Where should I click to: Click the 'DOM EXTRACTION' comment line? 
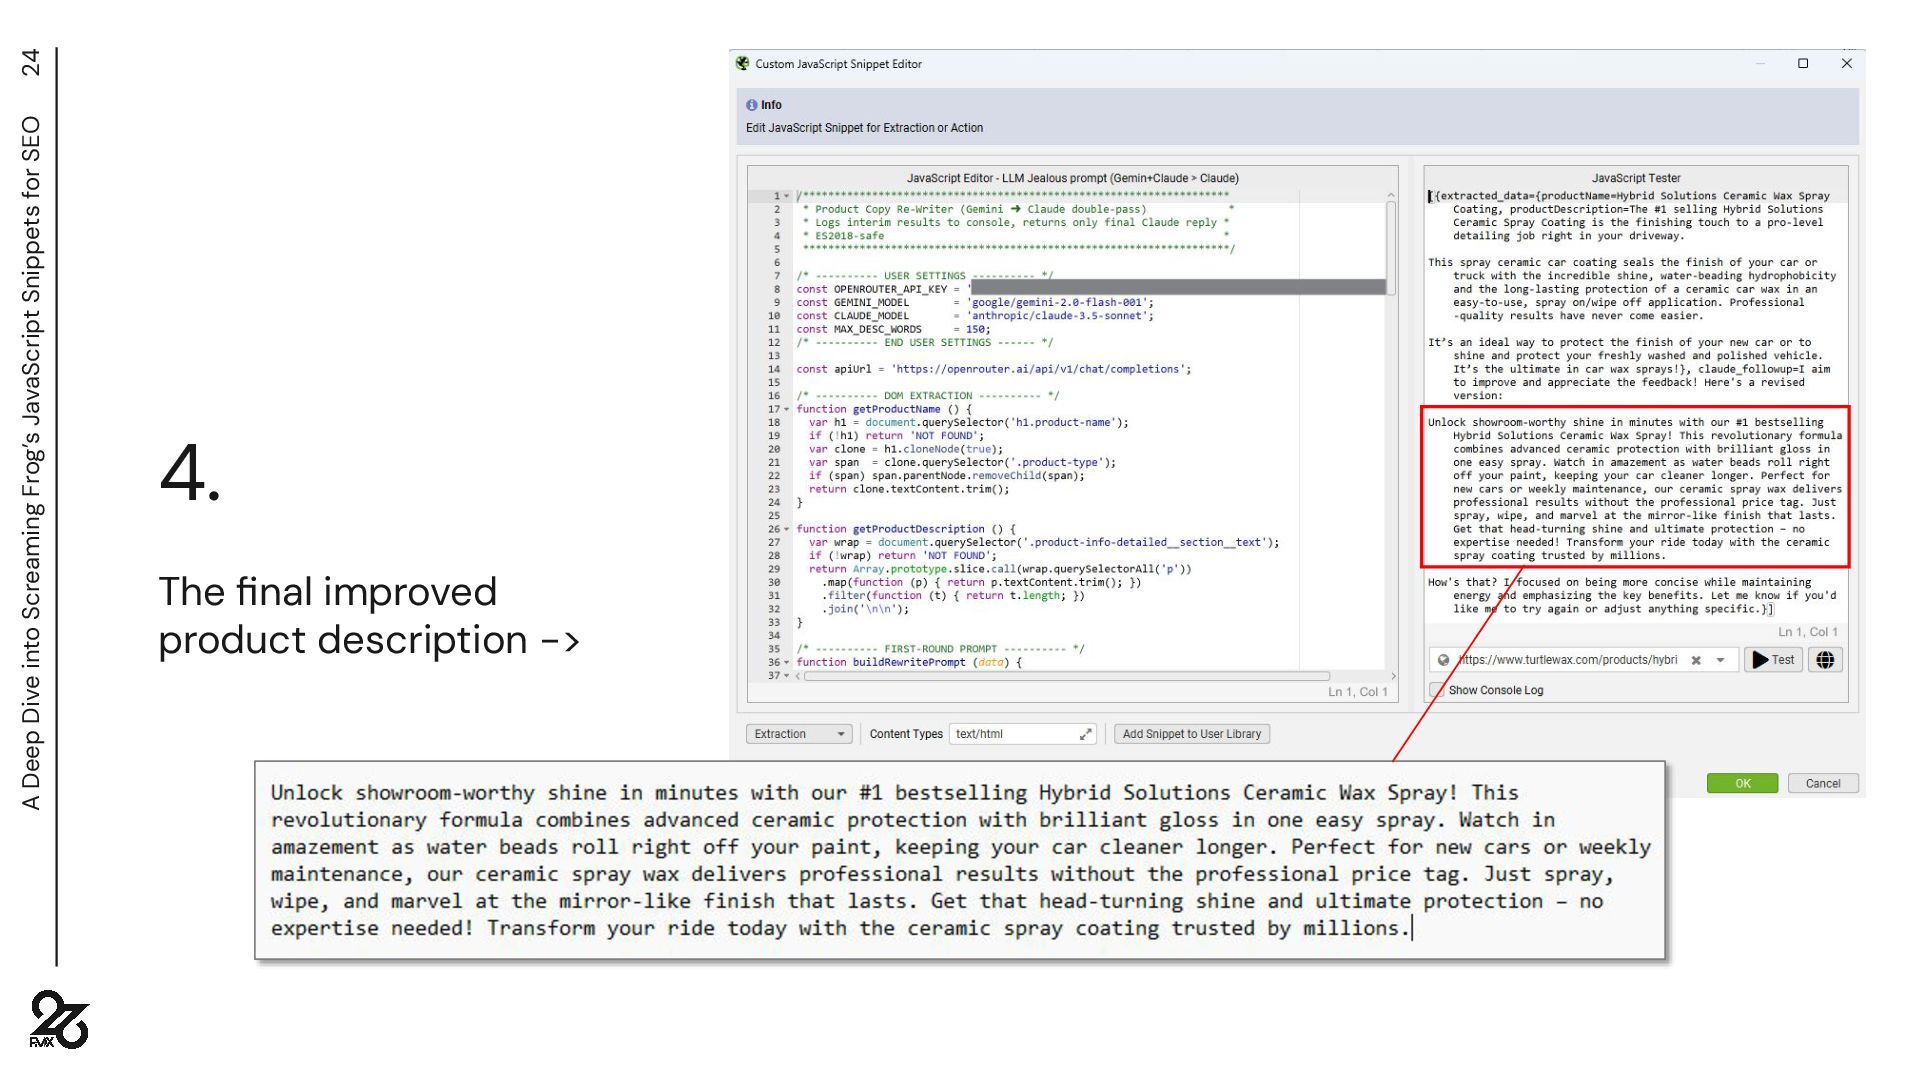pos(927,396)
